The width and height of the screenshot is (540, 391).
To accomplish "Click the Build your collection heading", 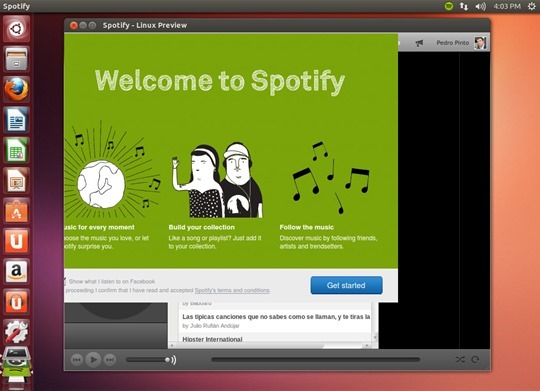I will tap(201, 227).
